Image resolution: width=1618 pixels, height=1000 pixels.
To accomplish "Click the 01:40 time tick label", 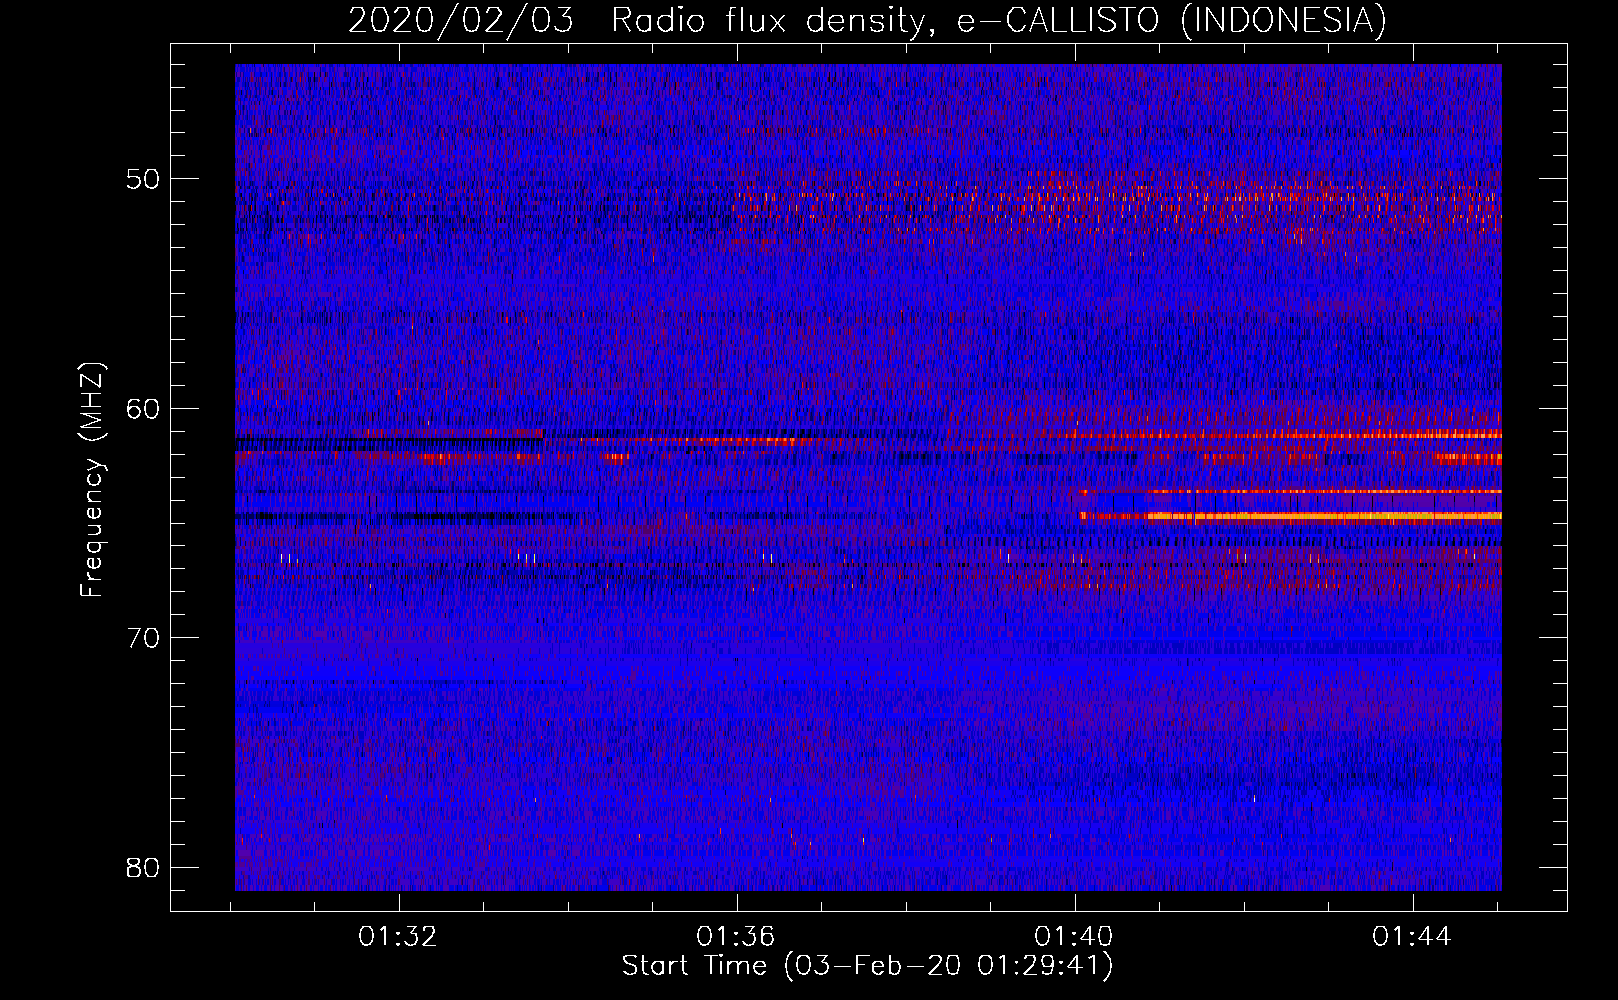I will (1074, 937).
